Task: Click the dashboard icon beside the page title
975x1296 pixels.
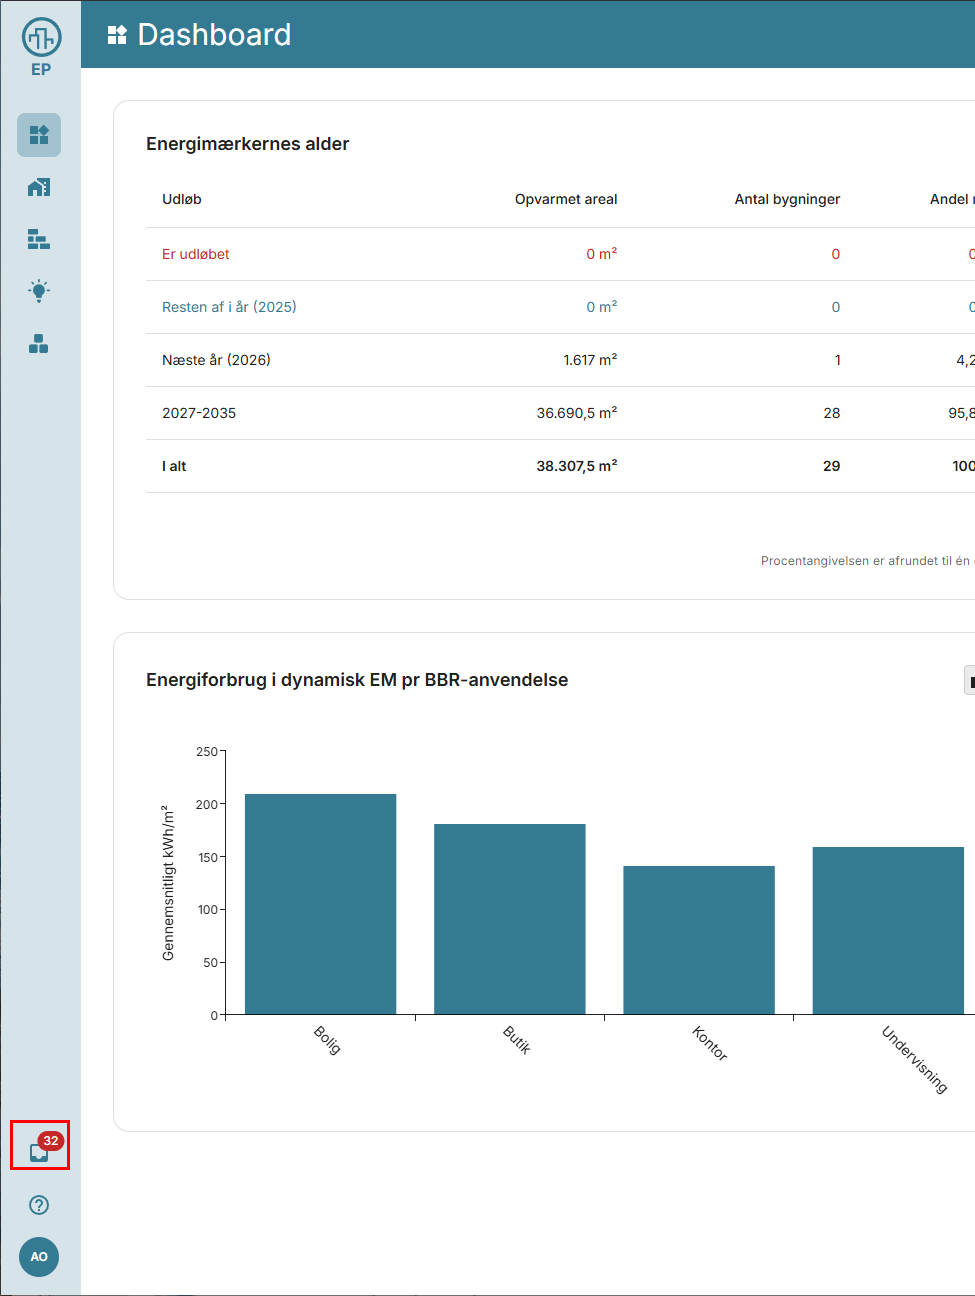Action: pos(117,35)
